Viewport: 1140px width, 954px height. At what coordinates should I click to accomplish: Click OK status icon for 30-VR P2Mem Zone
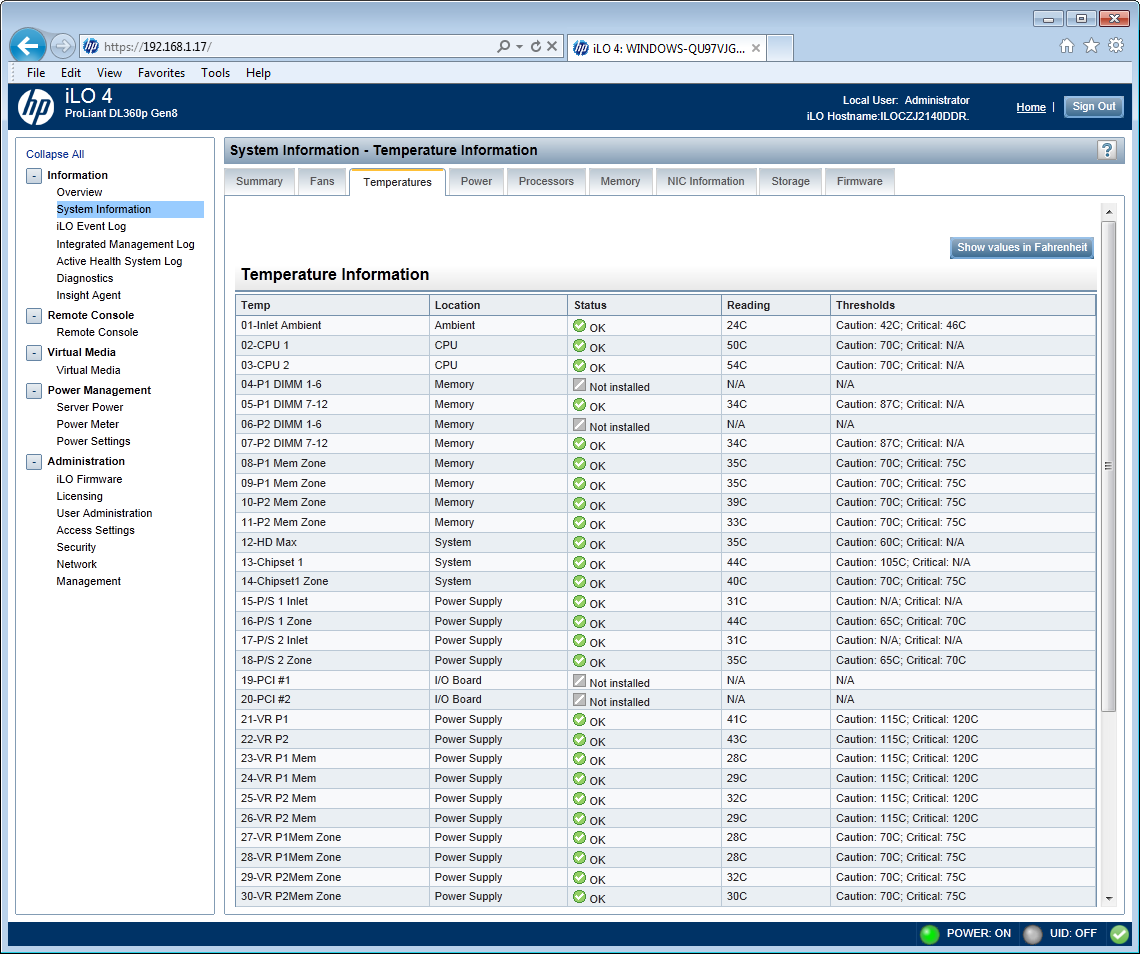[579, 897]
